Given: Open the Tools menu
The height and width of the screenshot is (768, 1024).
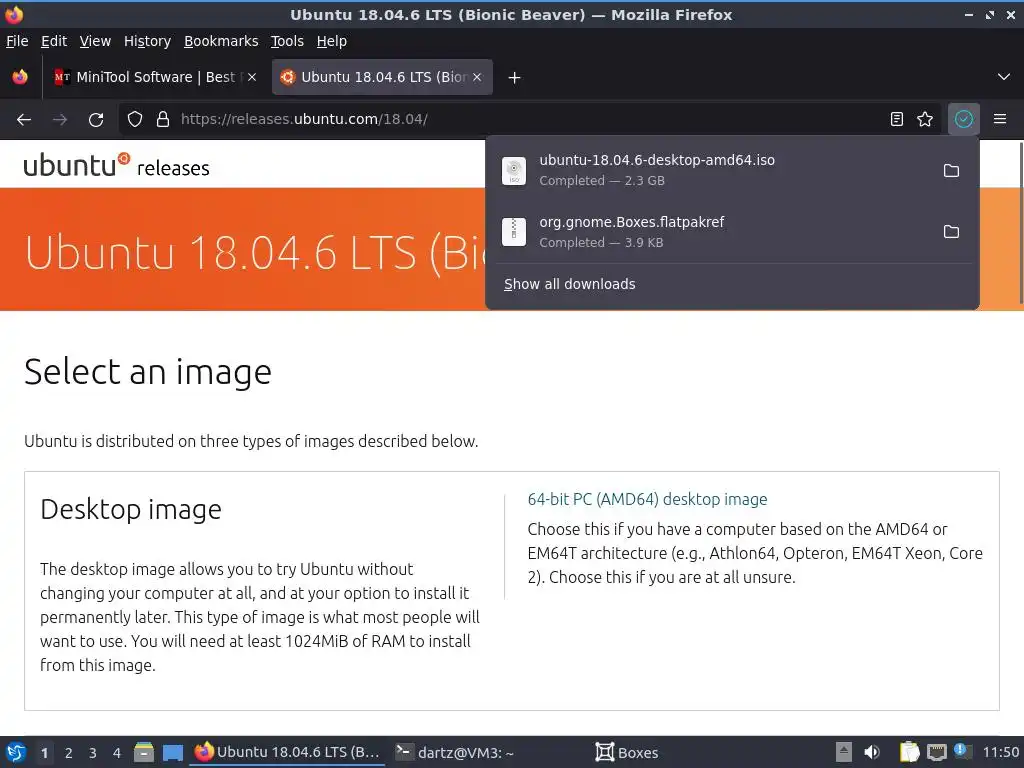Looking at the screenshot, I should pos(287,41).
